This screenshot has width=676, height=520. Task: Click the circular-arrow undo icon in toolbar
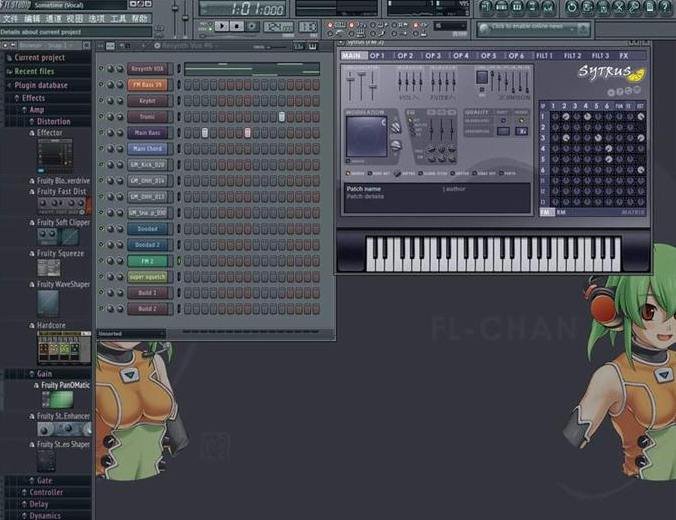pos(572,7)
